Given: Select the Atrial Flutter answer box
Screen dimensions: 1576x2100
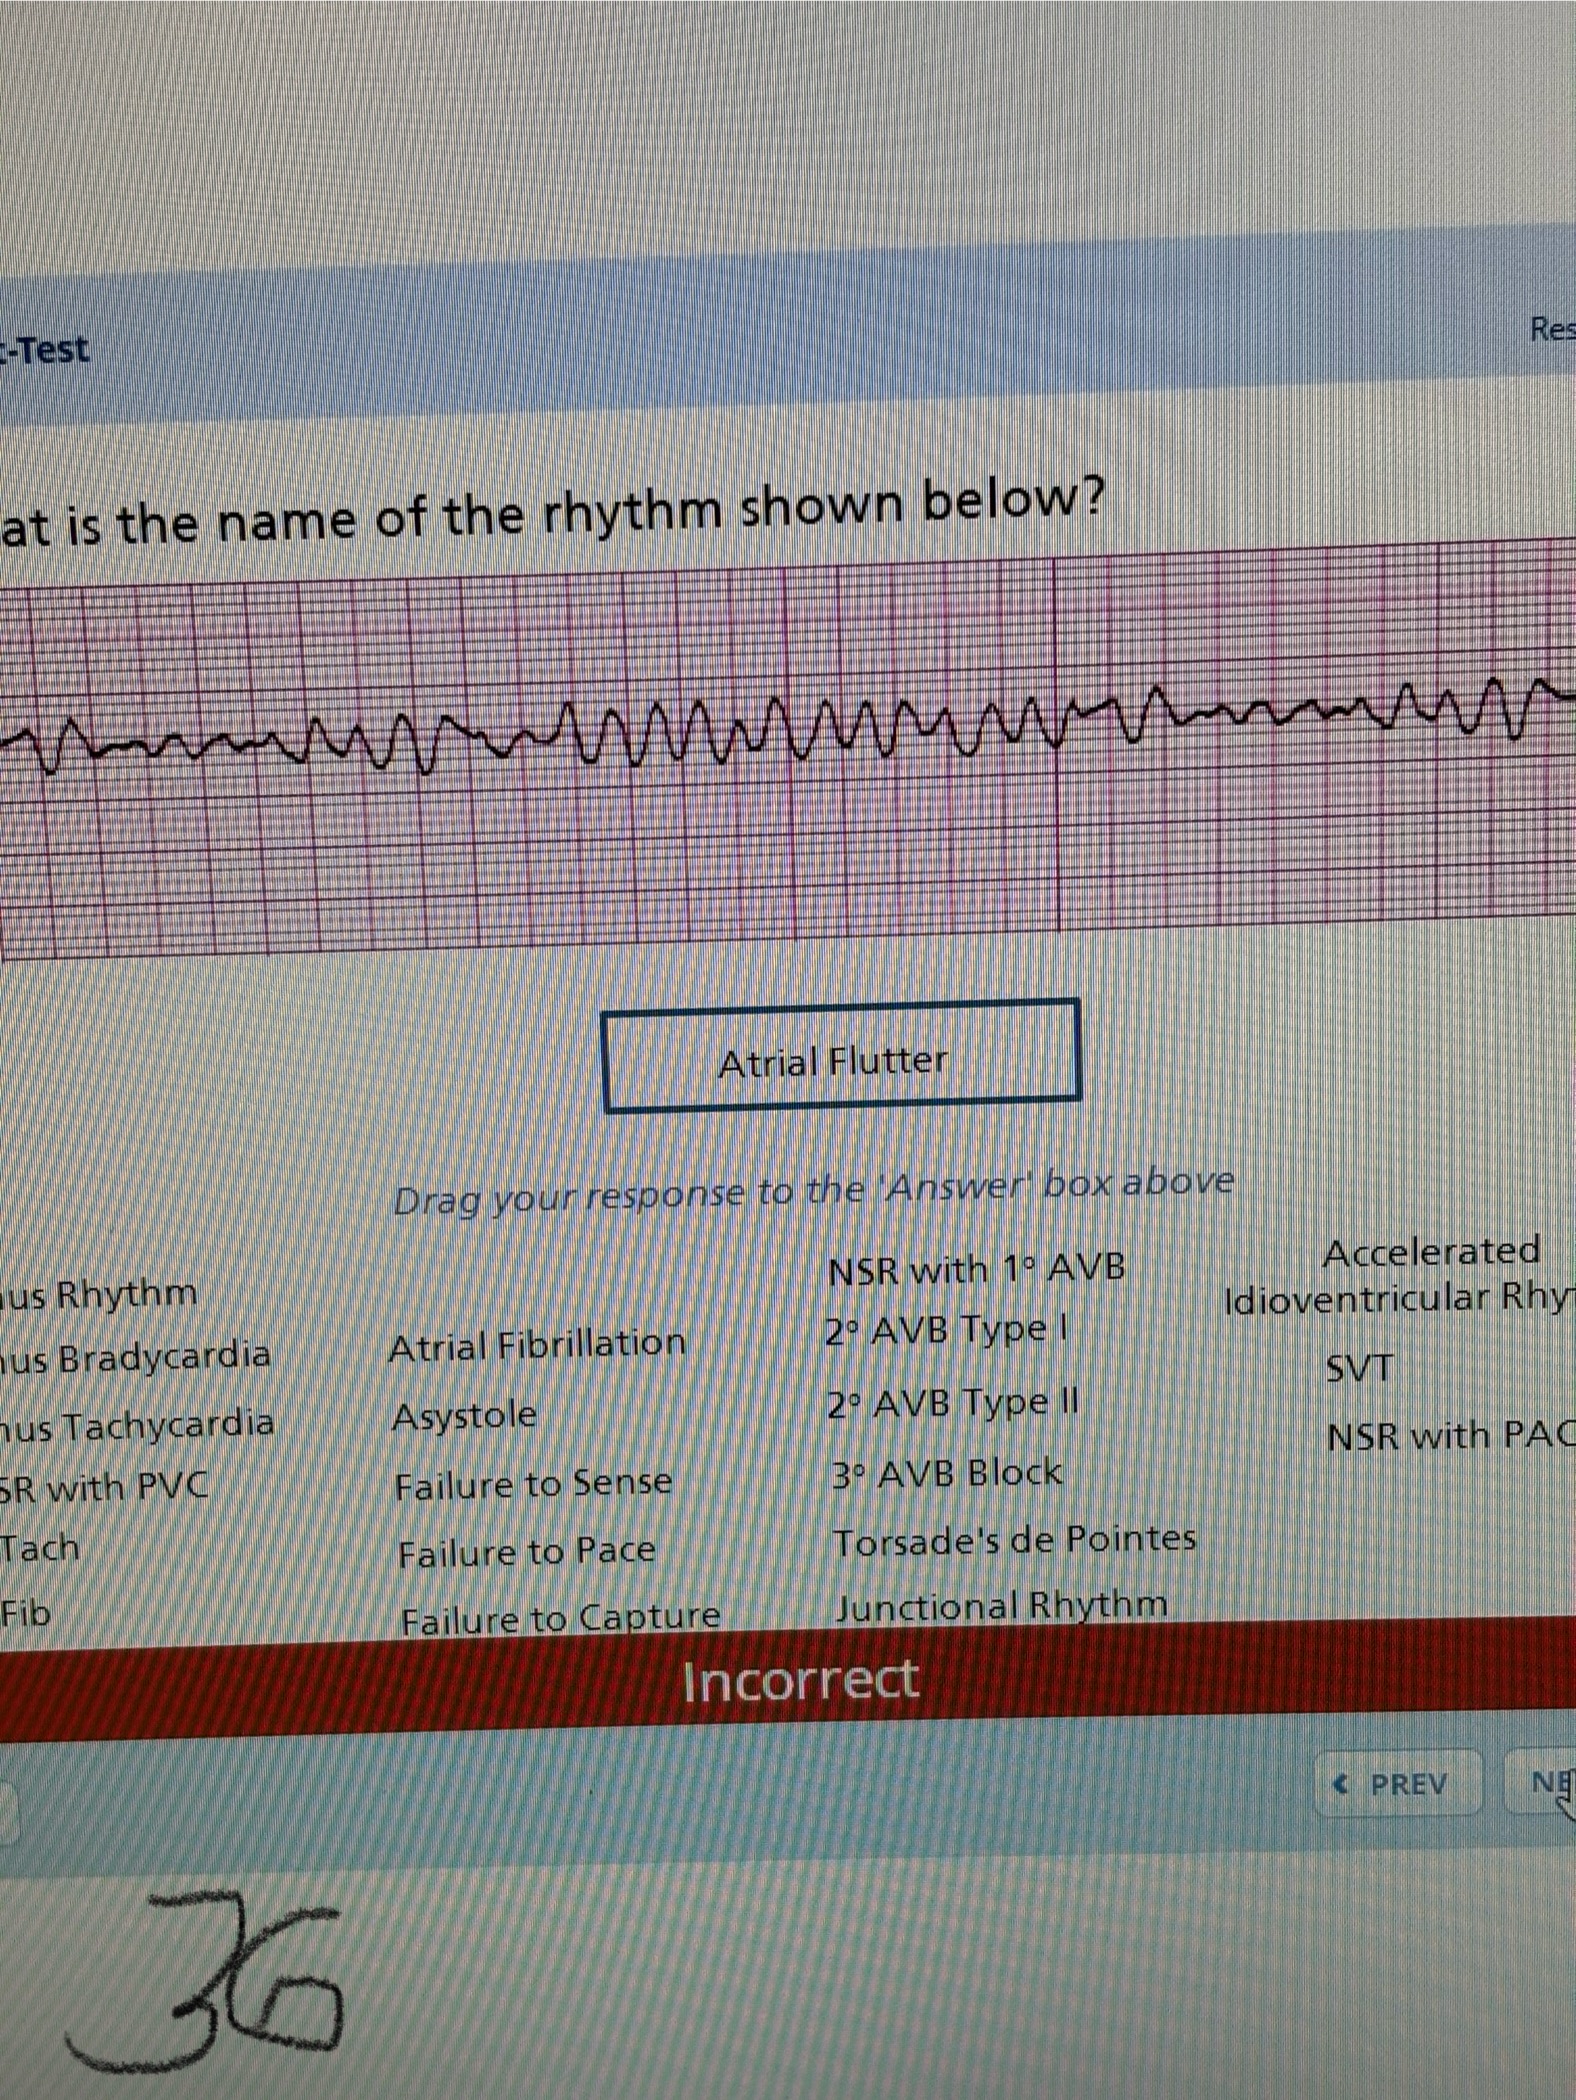Looking at the screenshot, I should tap(841, 1056).
